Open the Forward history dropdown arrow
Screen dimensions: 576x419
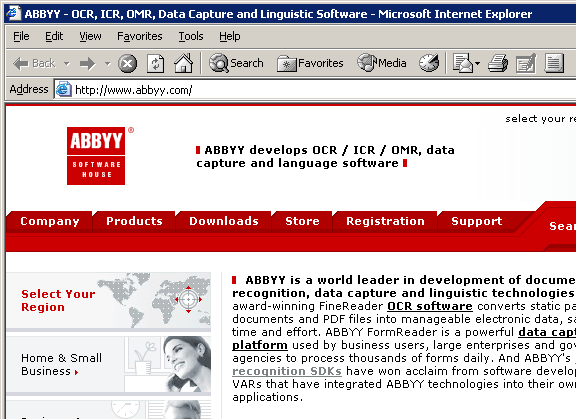coord(107,64)
